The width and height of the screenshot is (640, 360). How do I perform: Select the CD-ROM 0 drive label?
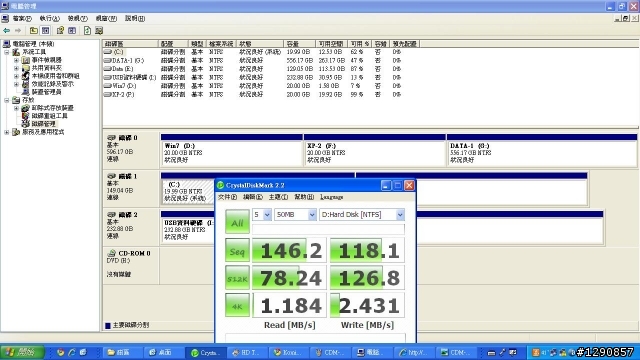130,264
